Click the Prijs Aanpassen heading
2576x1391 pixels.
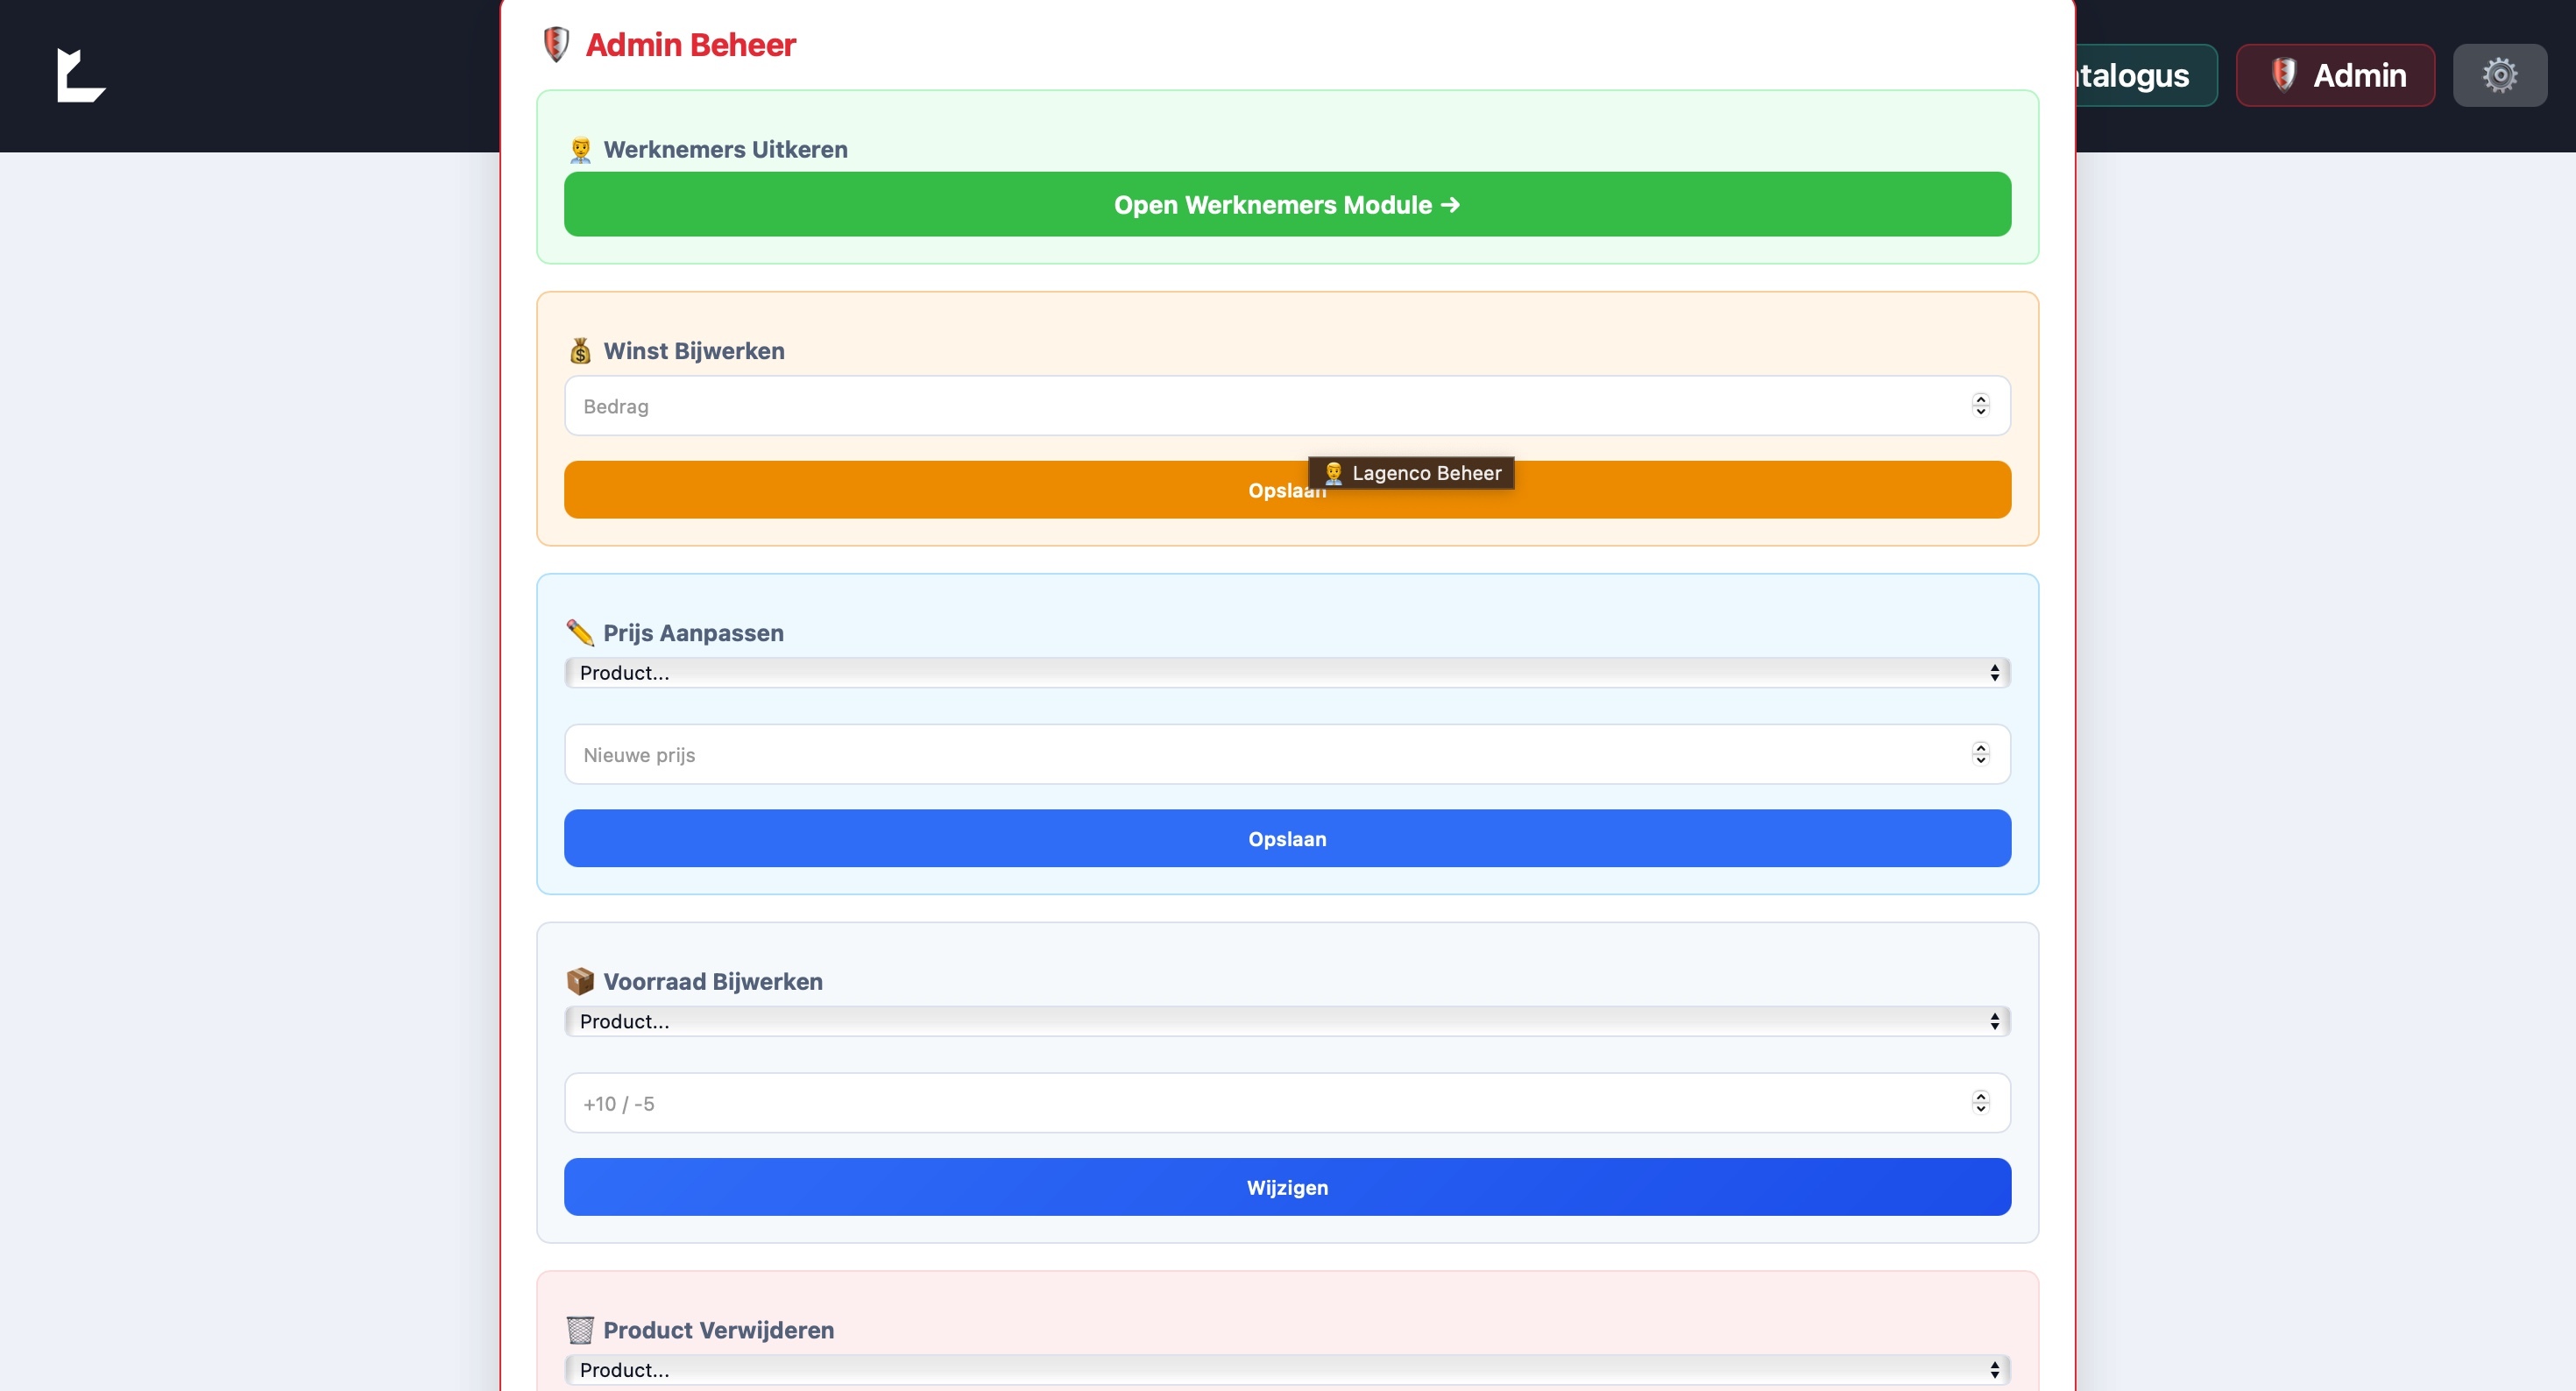click(693, 633)
